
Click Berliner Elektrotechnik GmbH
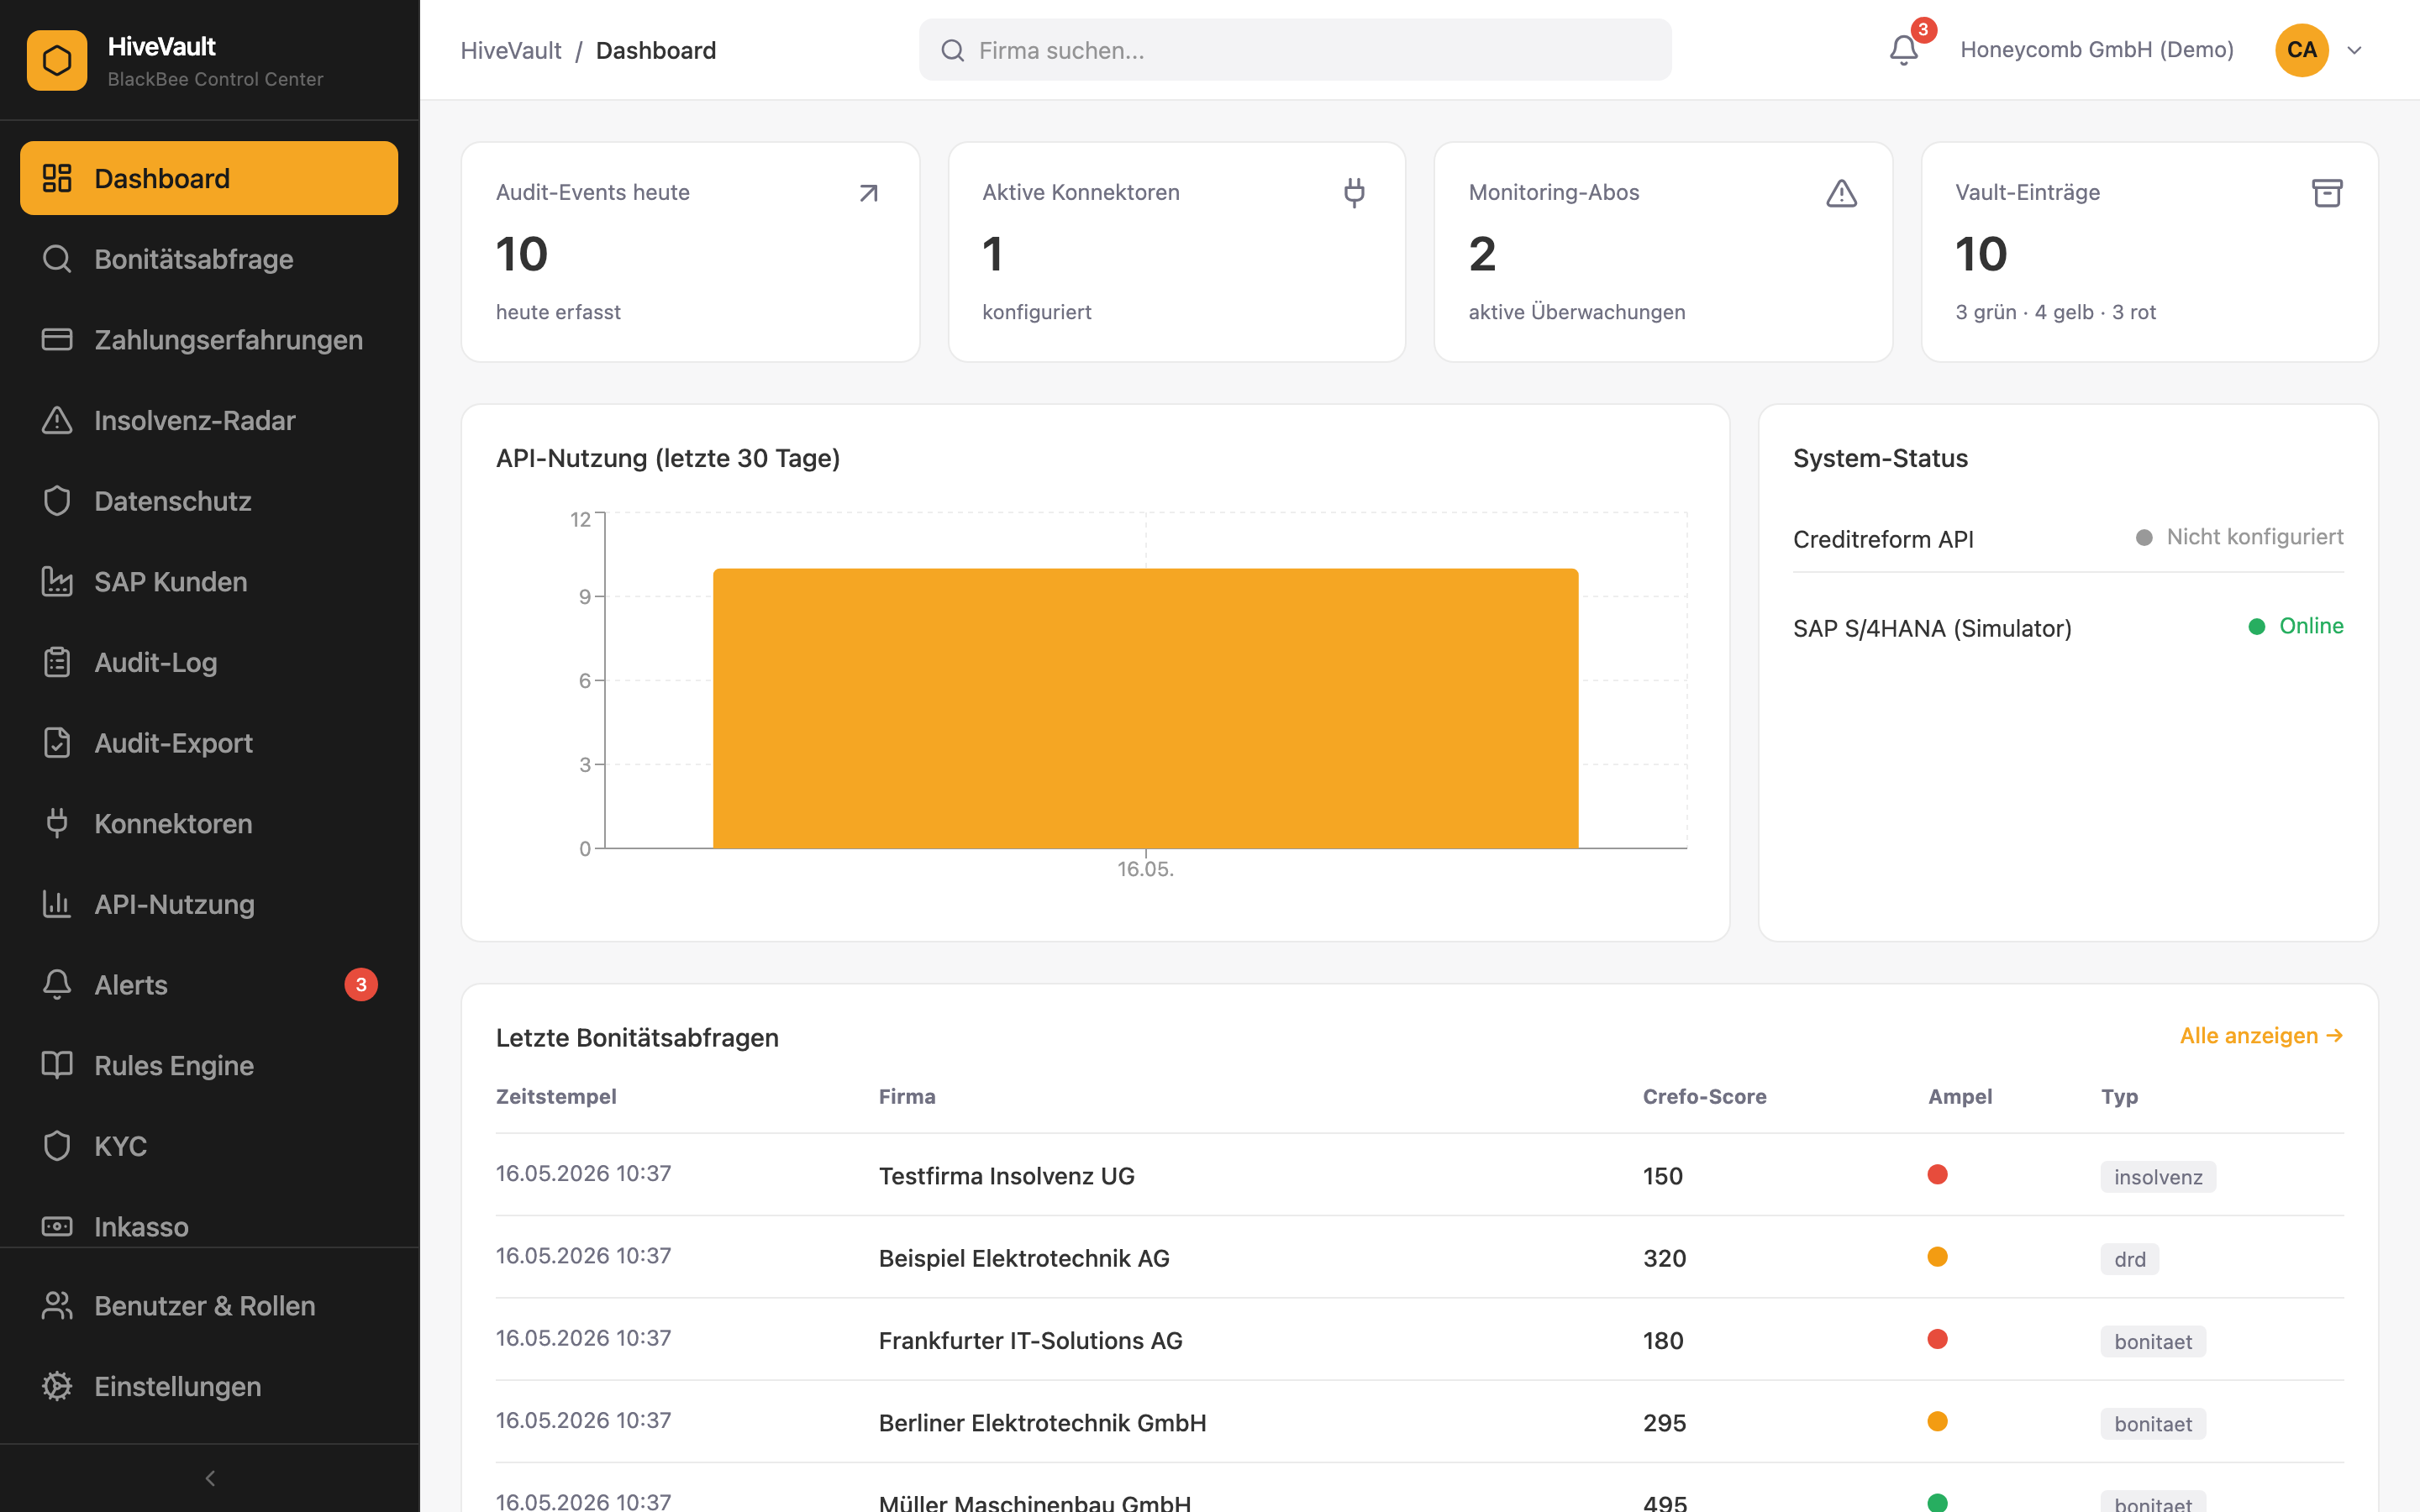pos(1042,1422)
